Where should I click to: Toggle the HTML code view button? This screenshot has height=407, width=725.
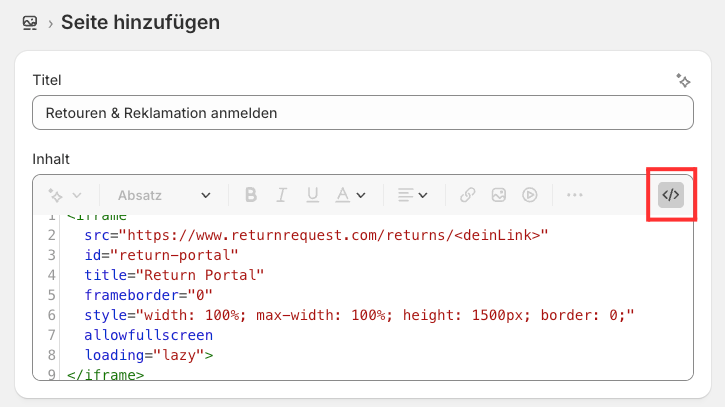(670, 195)
